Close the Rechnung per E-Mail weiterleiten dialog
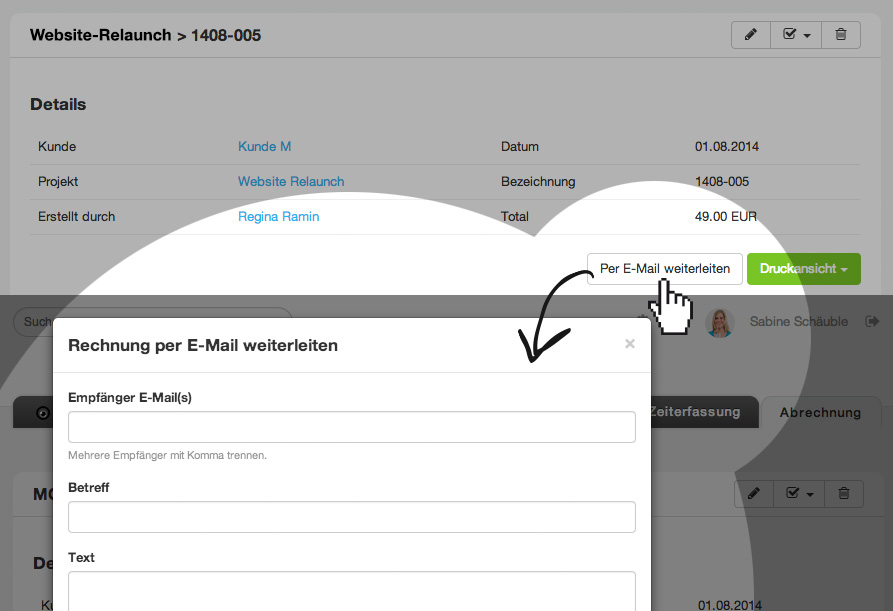 point(629,343)
